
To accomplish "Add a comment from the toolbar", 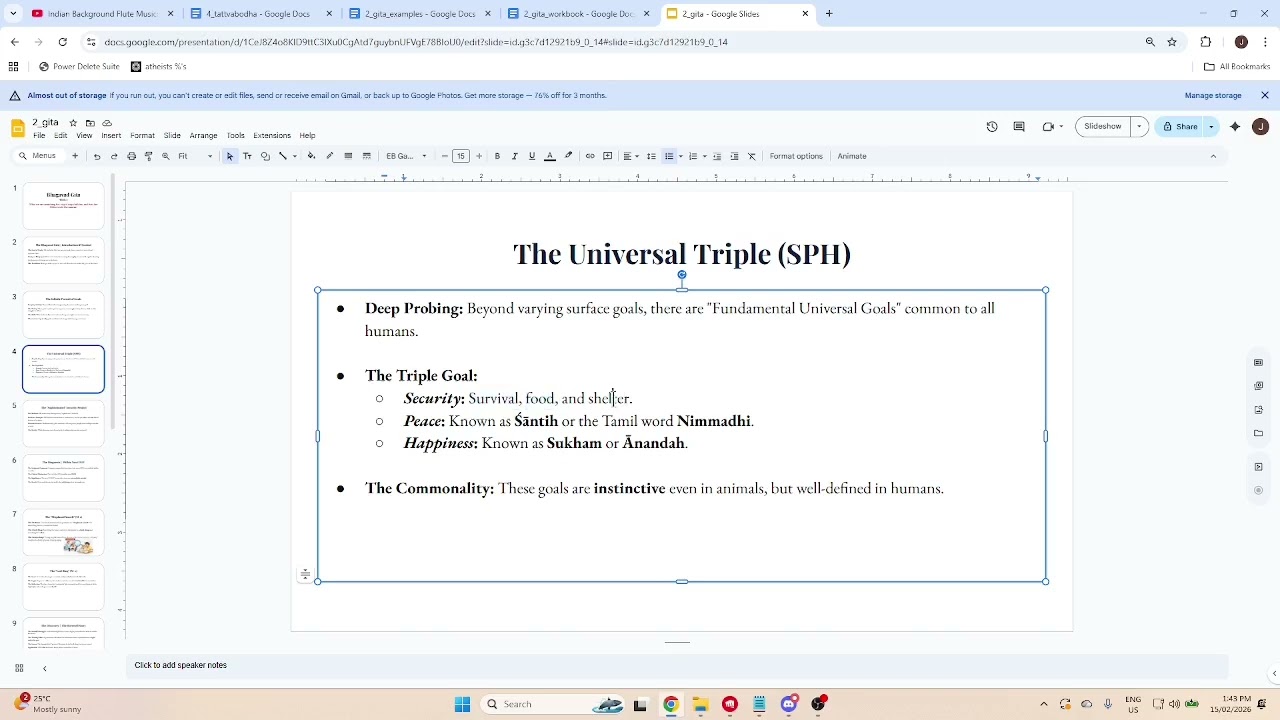I will [607, 156].
